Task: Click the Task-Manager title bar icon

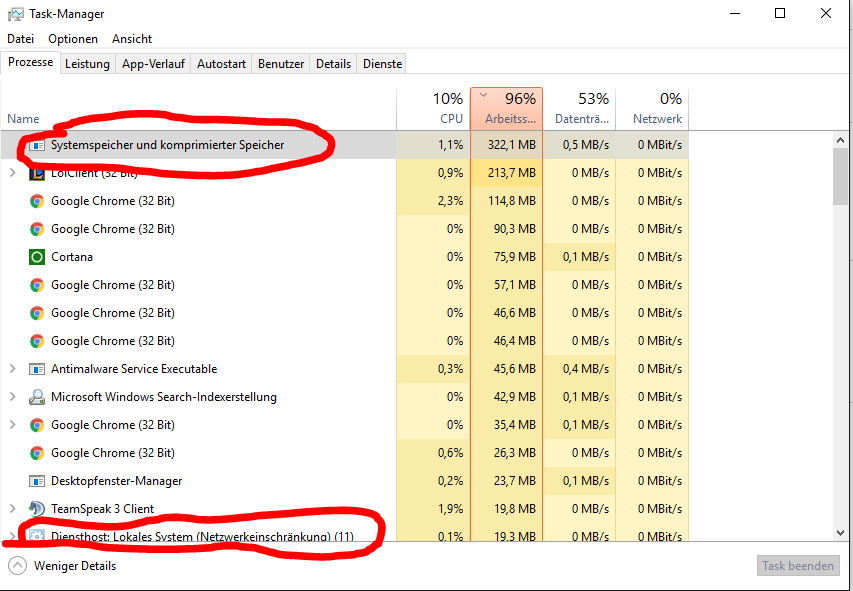Action: [16, 14]
